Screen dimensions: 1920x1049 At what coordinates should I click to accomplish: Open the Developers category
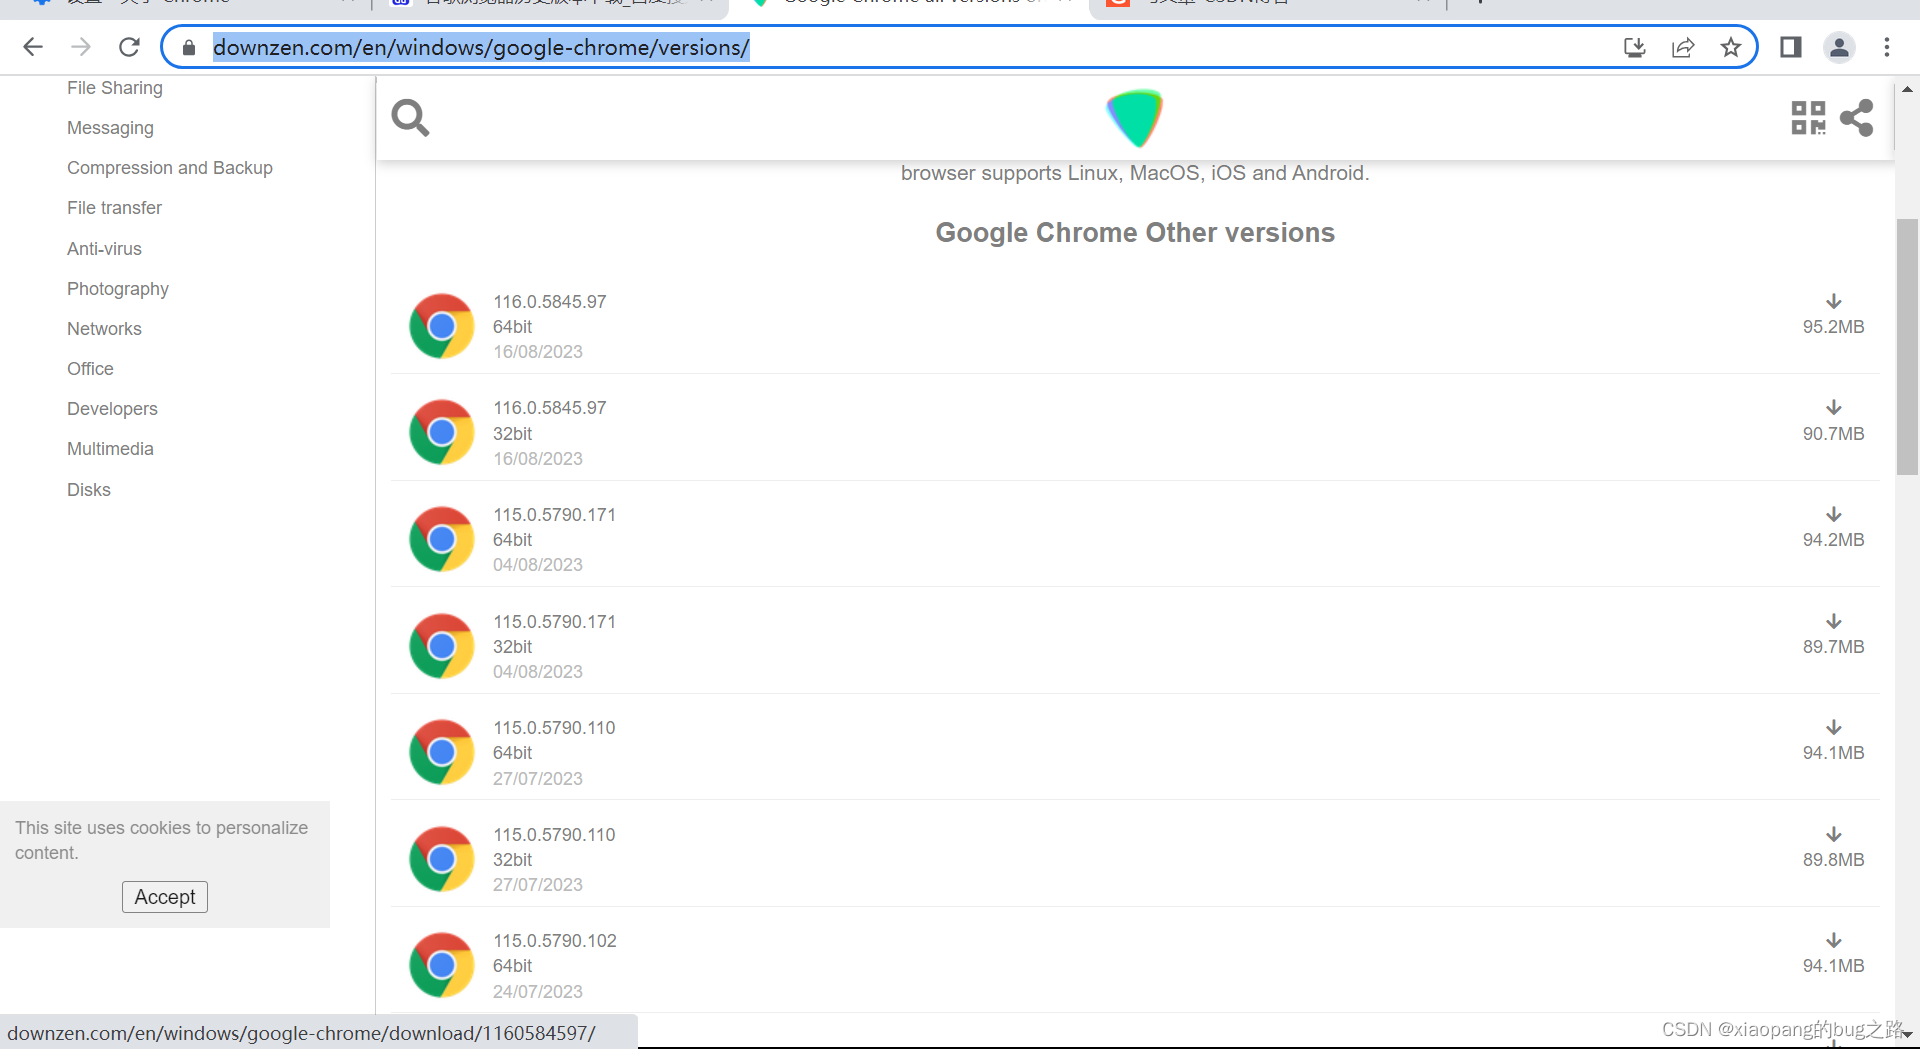click(112, 409)
